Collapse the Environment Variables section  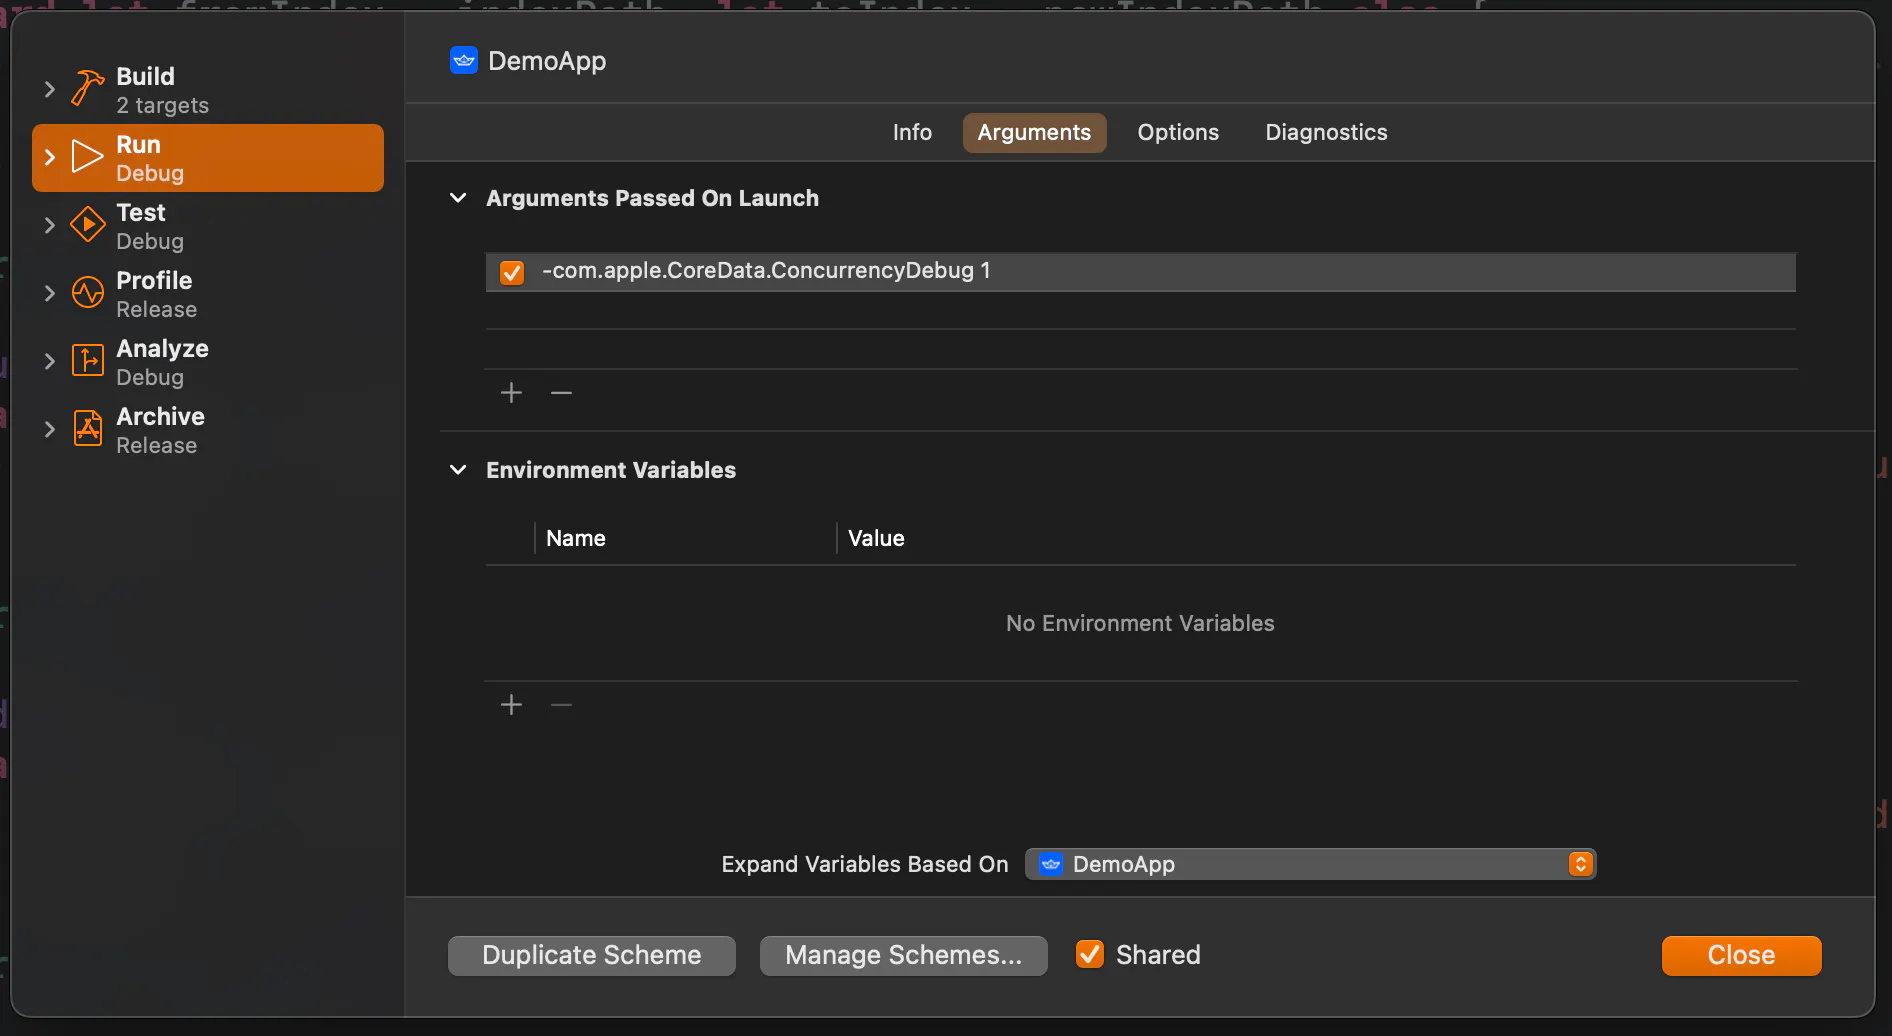click(x=458, y=470)
